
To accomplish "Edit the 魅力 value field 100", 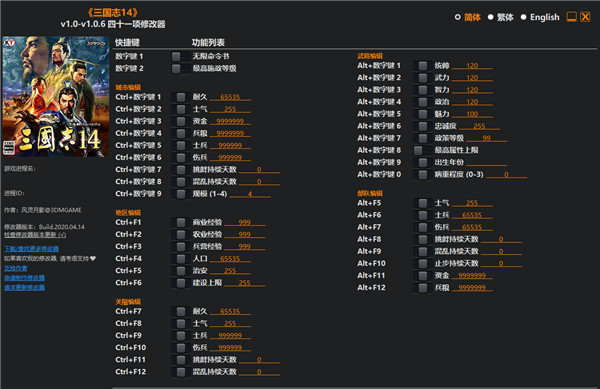I will click(x=472, y=114).
